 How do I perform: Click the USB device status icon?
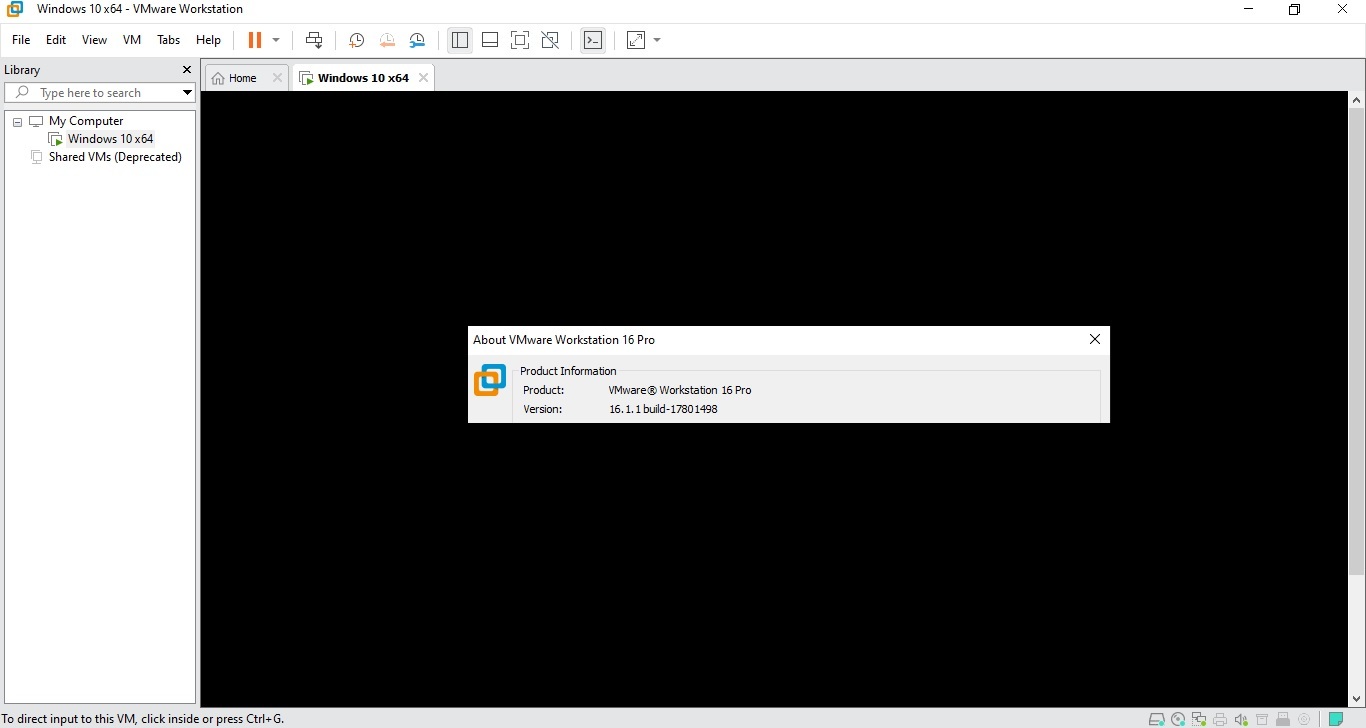tap(1283, 719)
